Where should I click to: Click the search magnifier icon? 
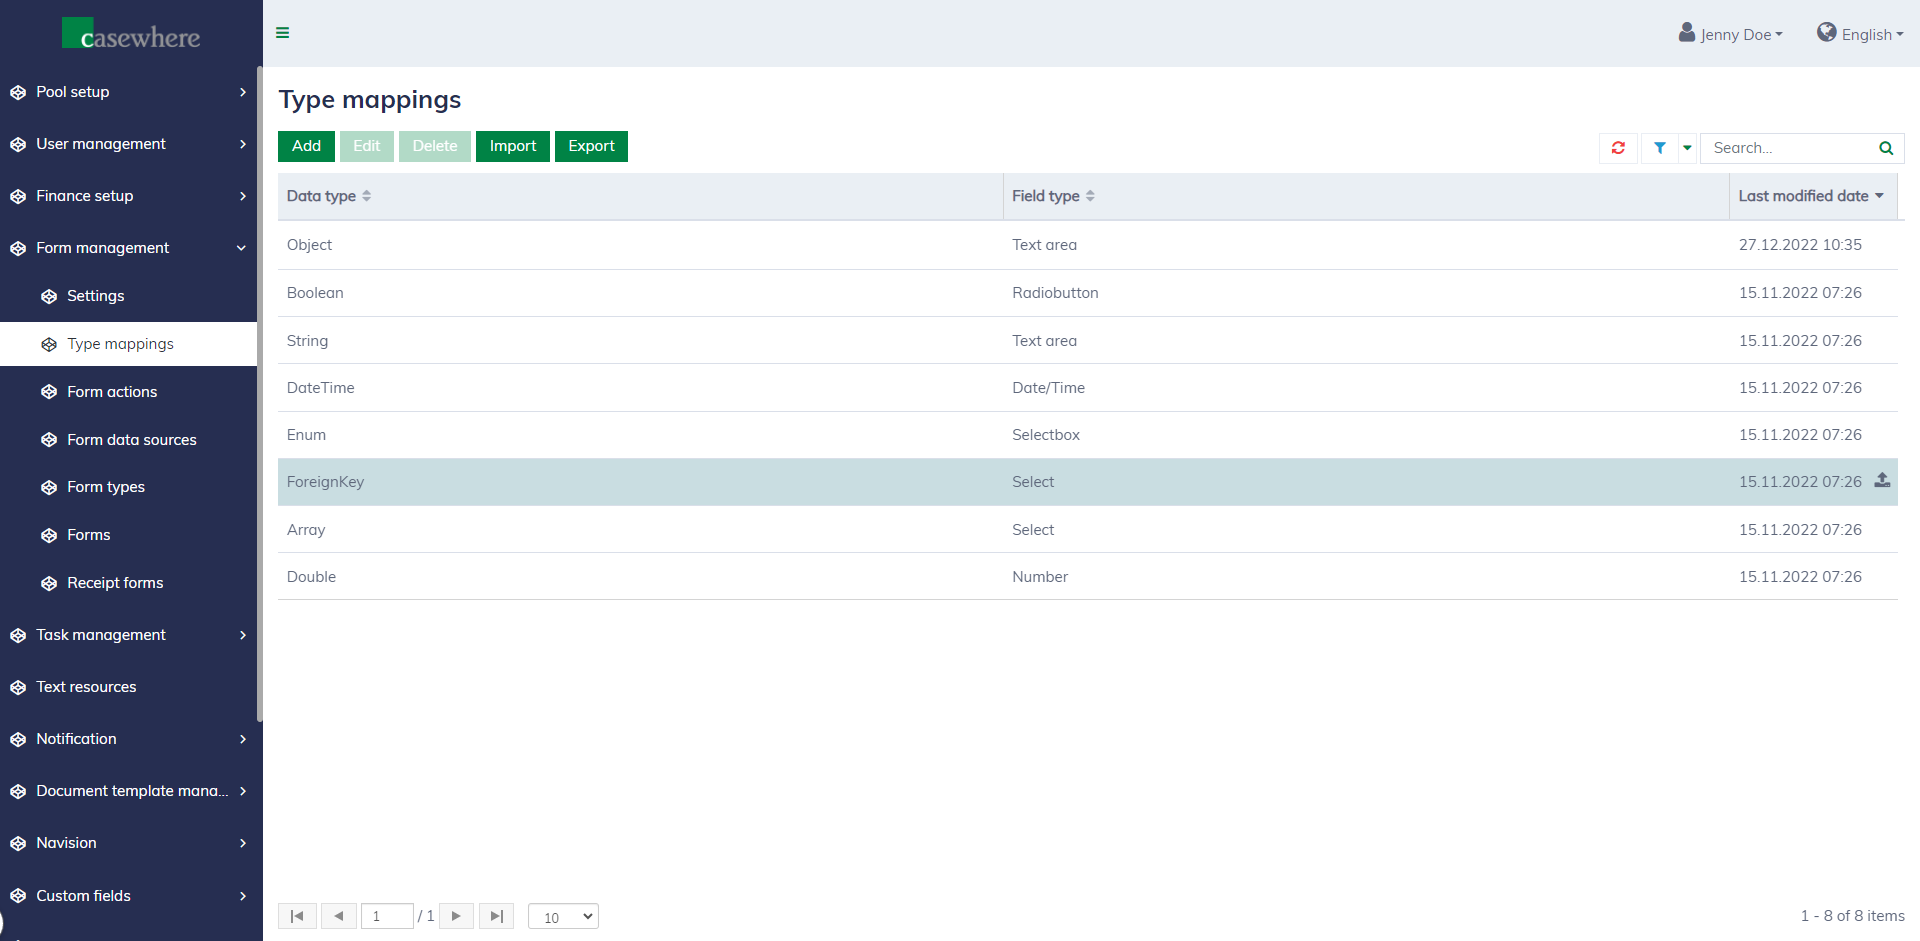point(1886,148)
